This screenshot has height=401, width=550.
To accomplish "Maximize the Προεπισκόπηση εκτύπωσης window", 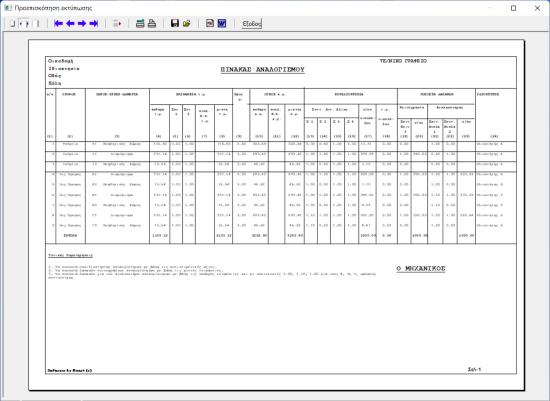I will [x=513, y=8].
